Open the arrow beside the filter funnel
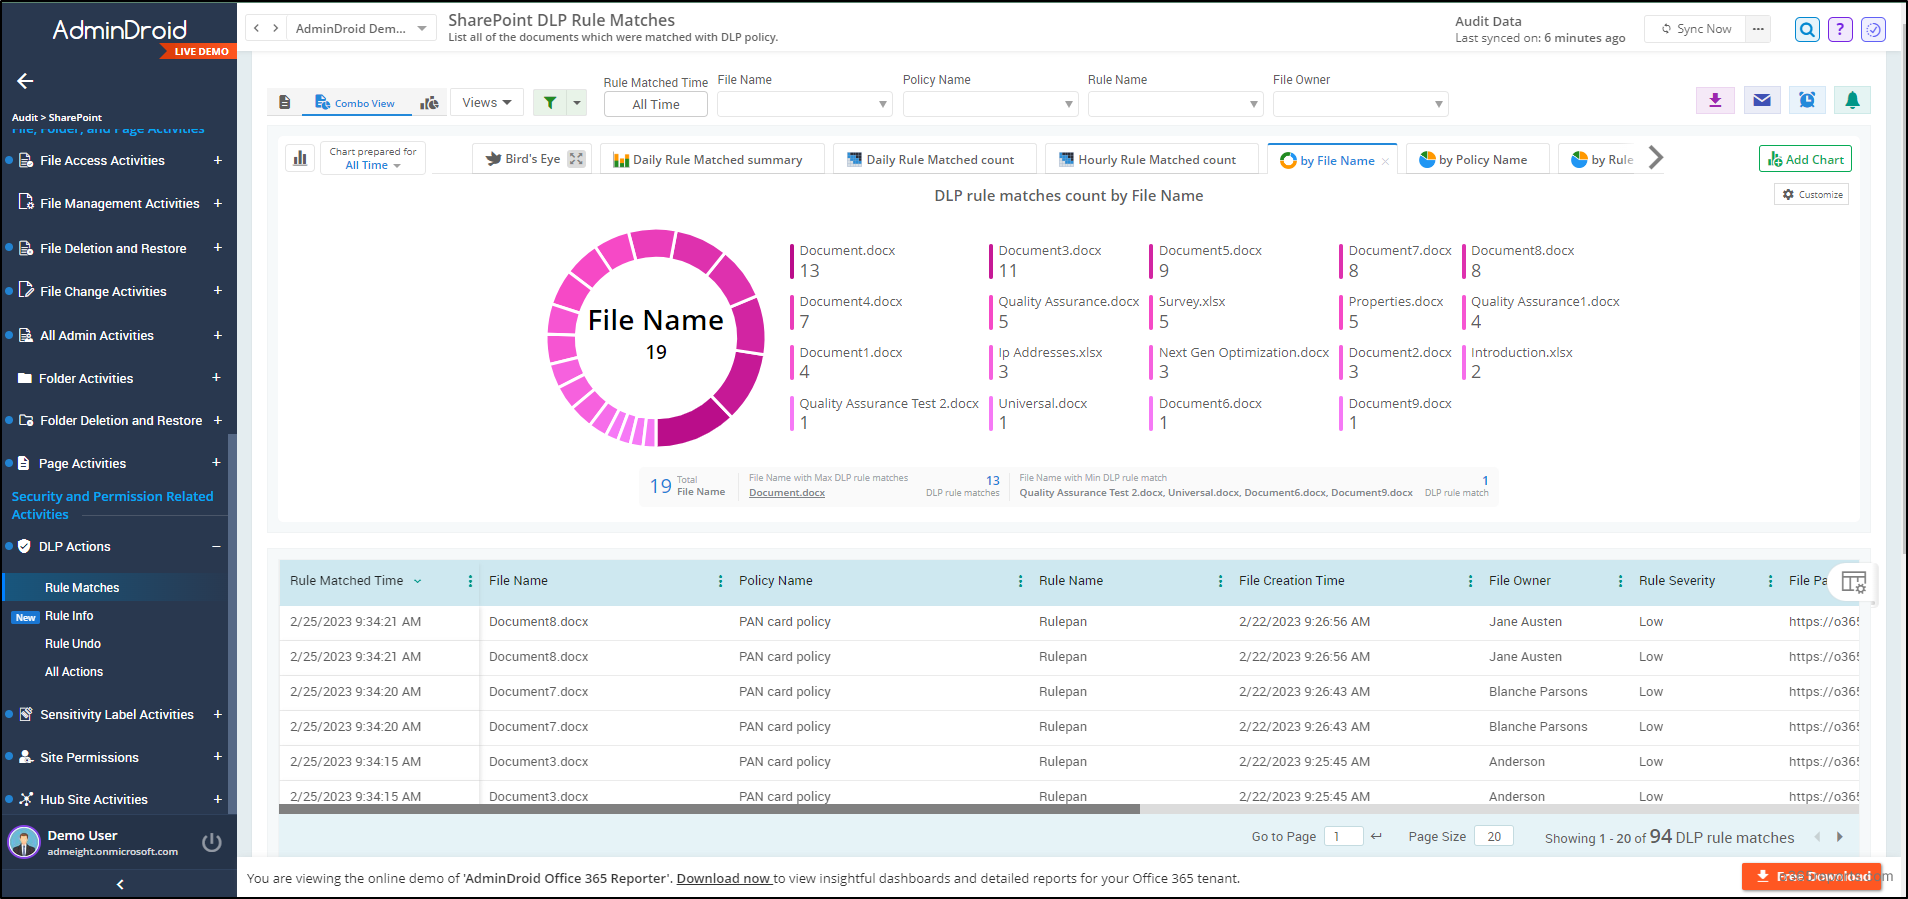This screenshot has width=1908, height=899. coord(577,102)
